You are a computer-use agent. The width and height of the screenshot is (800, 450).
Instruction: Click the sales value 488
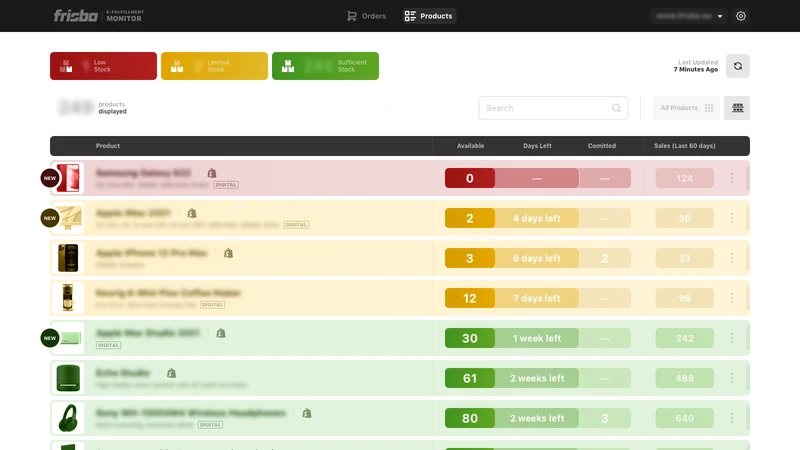click(685, 378)
